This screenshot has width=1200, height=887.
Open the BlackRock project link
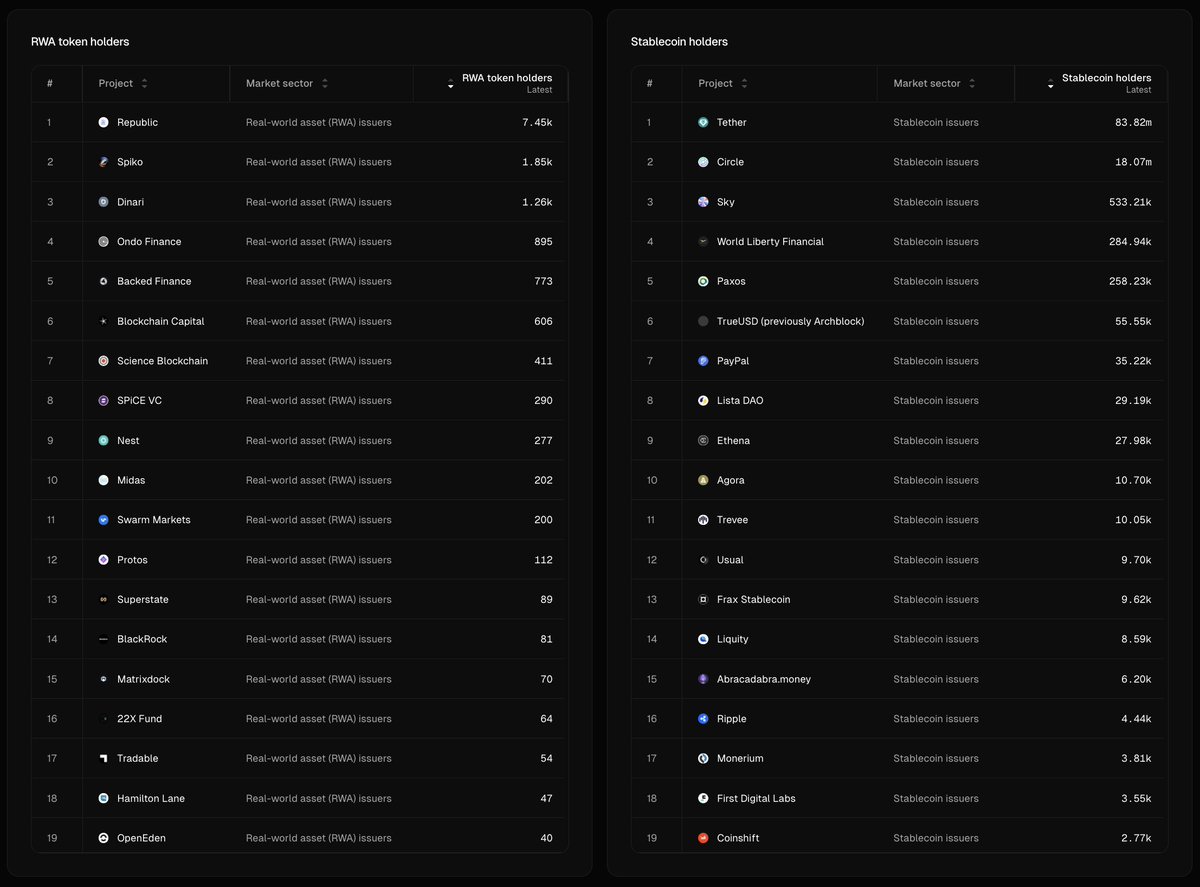(142, 639)
